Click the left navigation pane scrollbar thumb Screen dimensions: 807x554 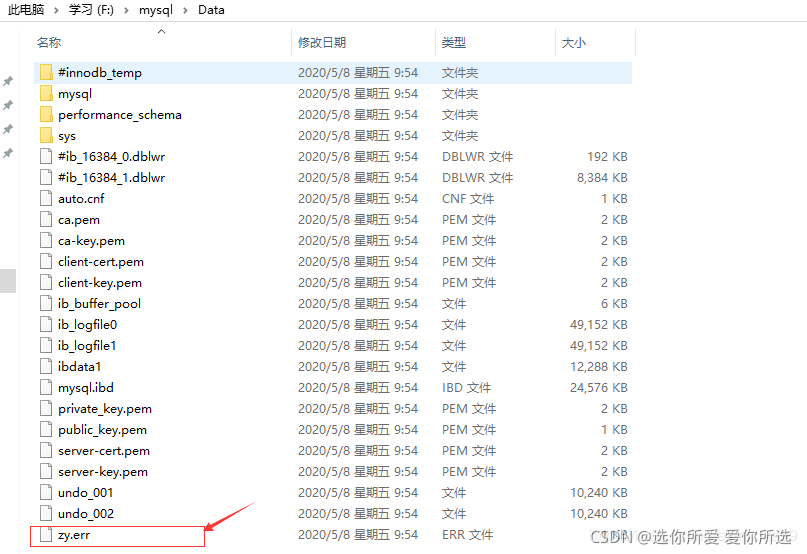(8, 281)
